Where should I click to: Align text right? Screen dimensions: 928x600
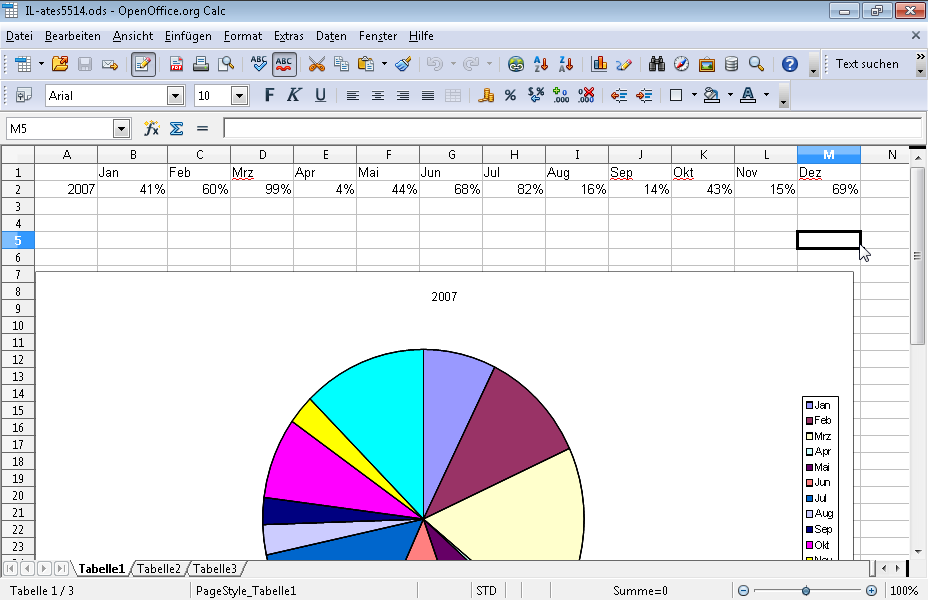point(403,95)
